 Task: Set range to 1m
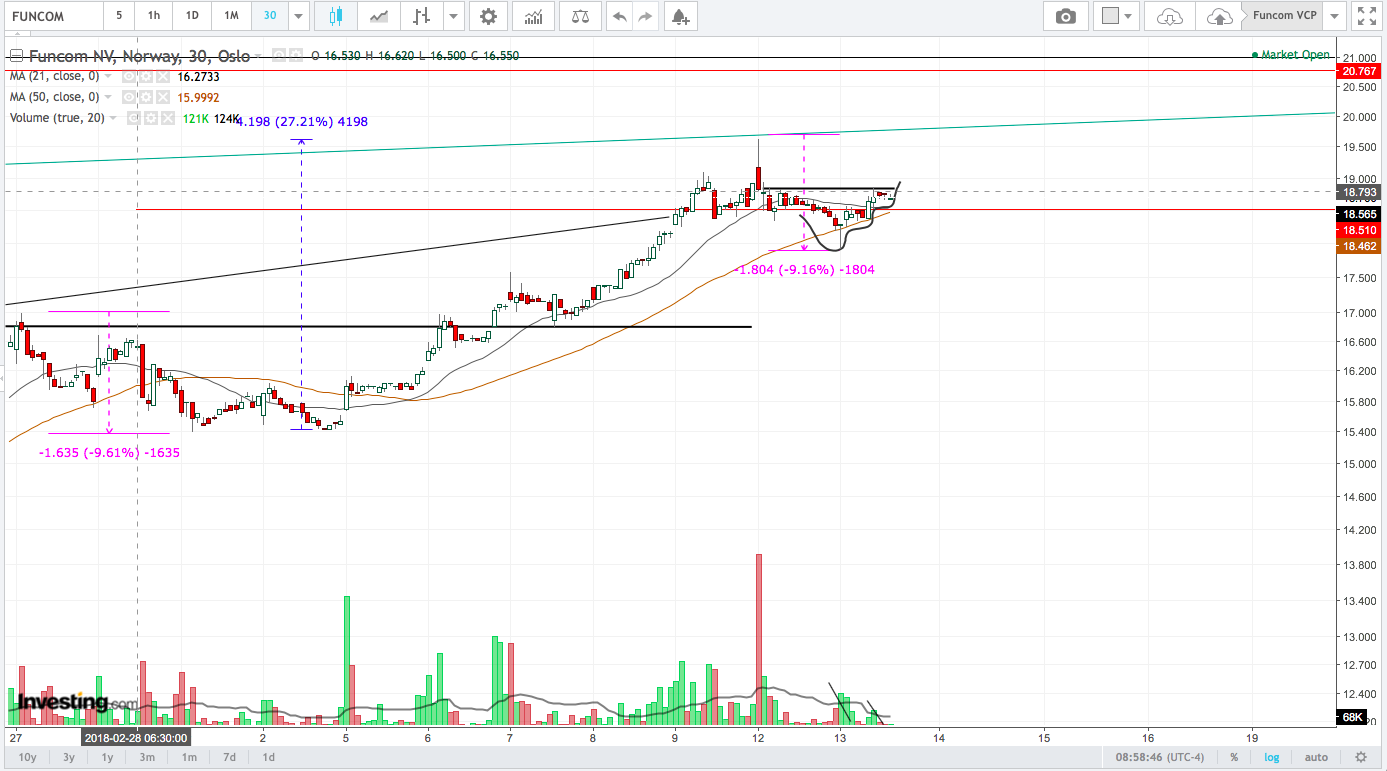(x=188, y=757)
